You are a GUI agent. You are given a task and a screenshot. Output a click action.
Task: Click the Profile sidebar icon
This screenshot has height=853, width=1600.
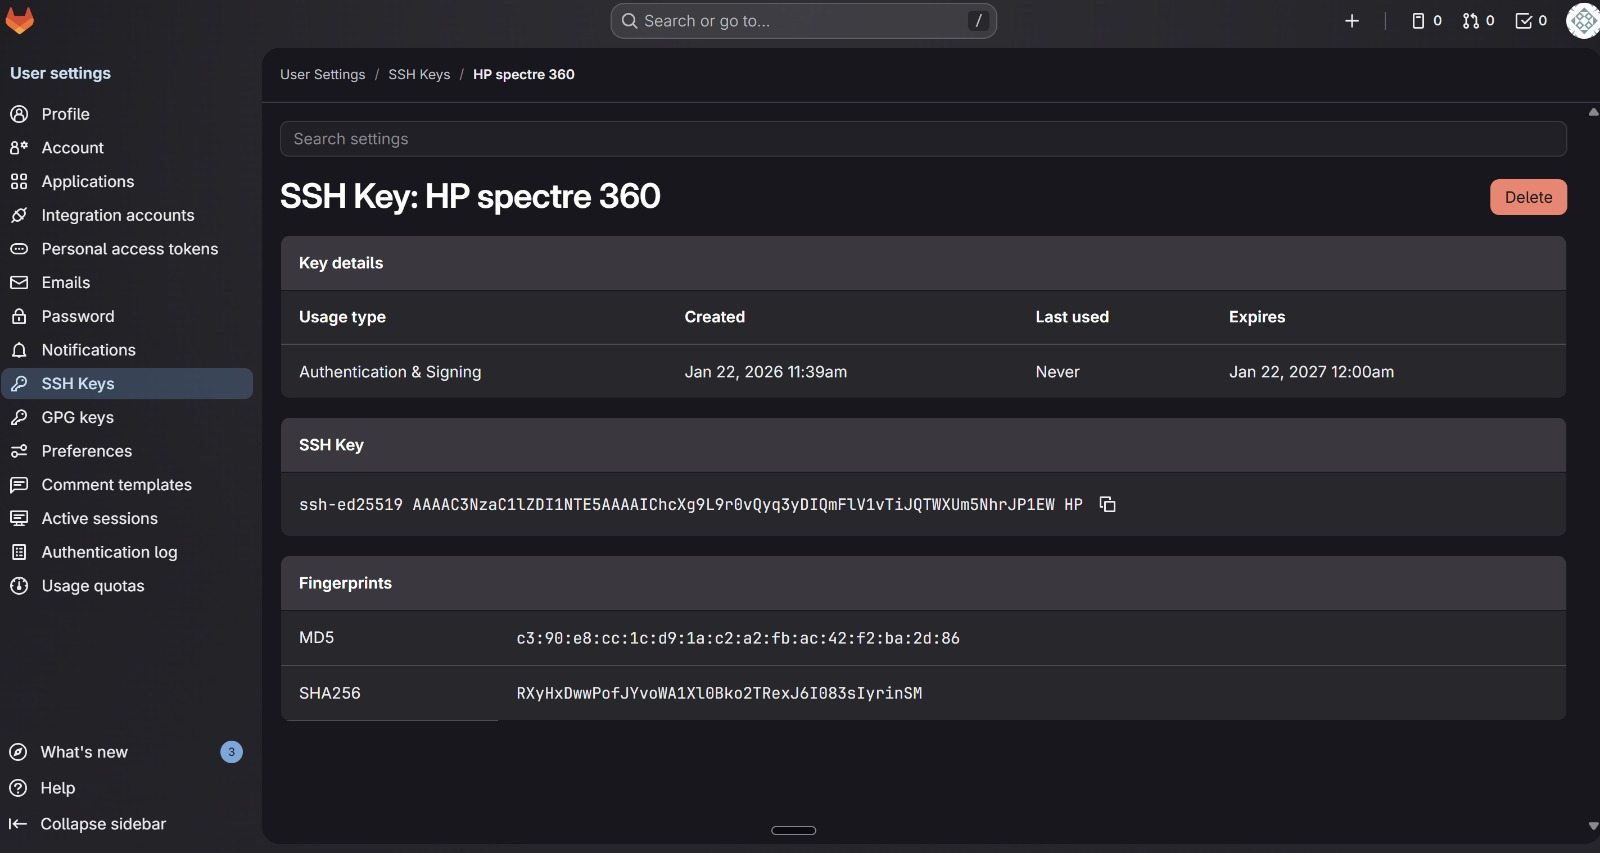click(x=19, y=114)
